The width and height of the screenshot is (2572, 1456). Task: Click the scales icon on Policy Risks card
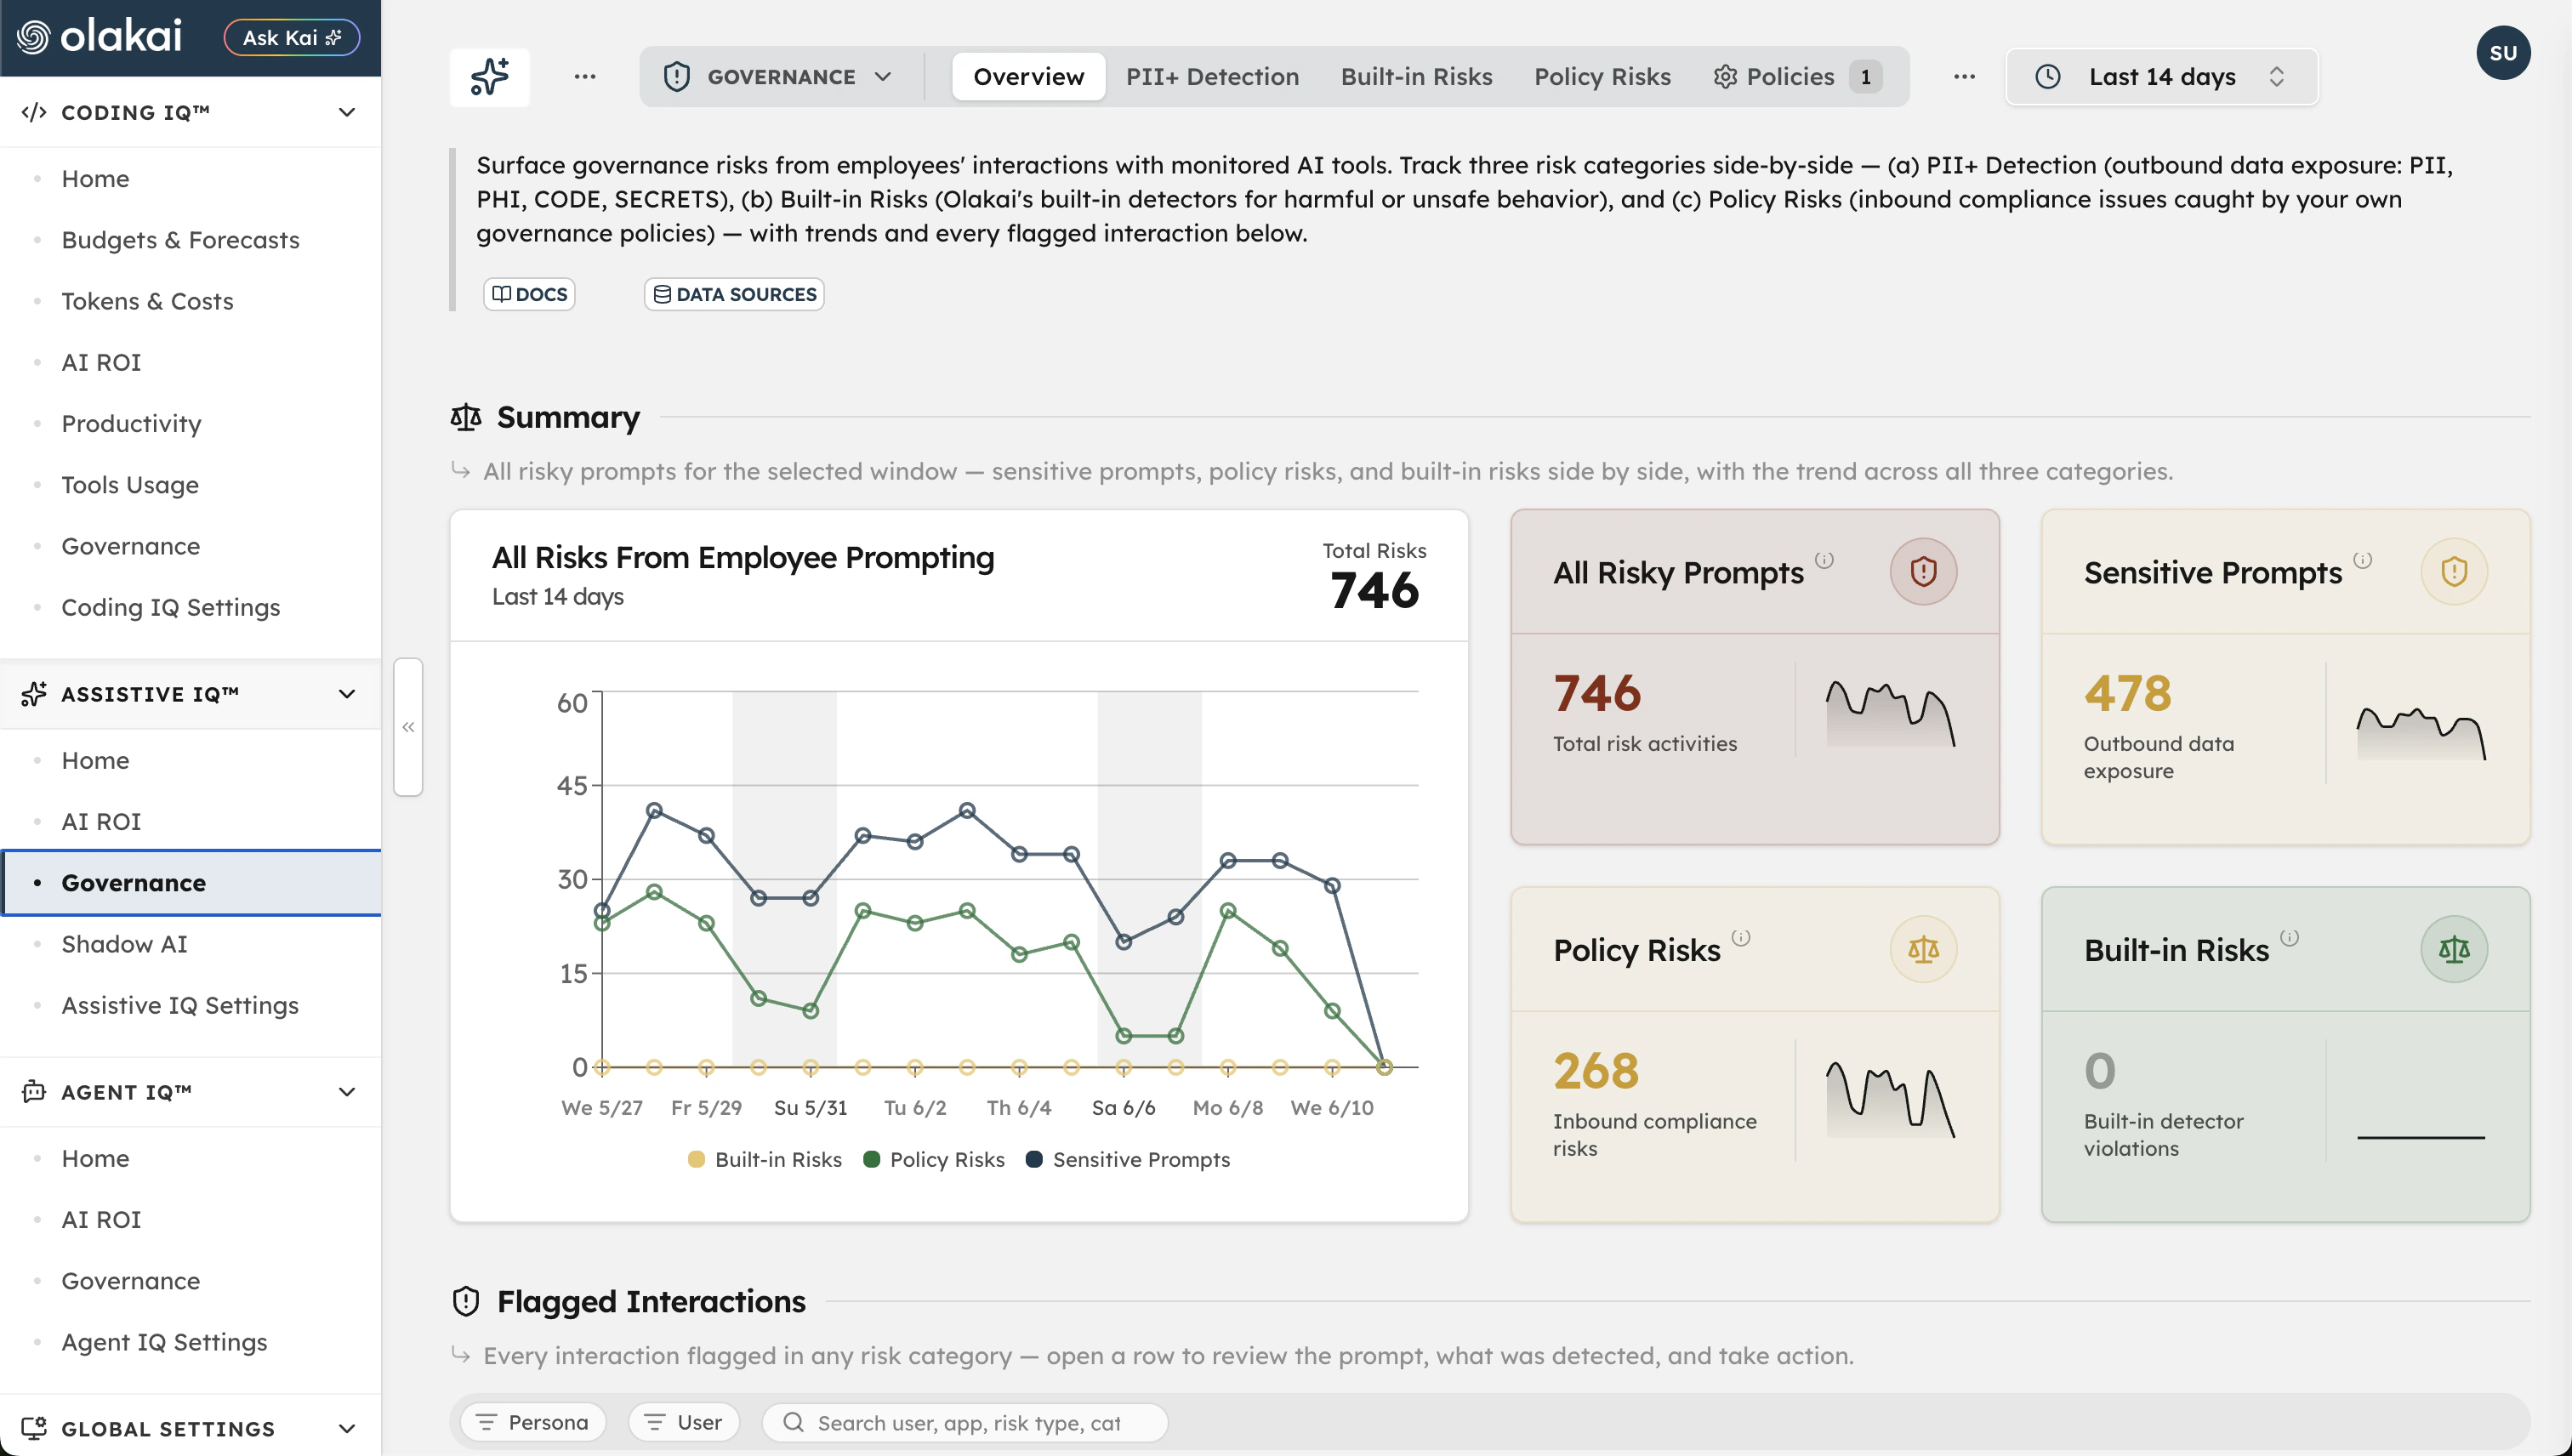[x=1923, y=949]
